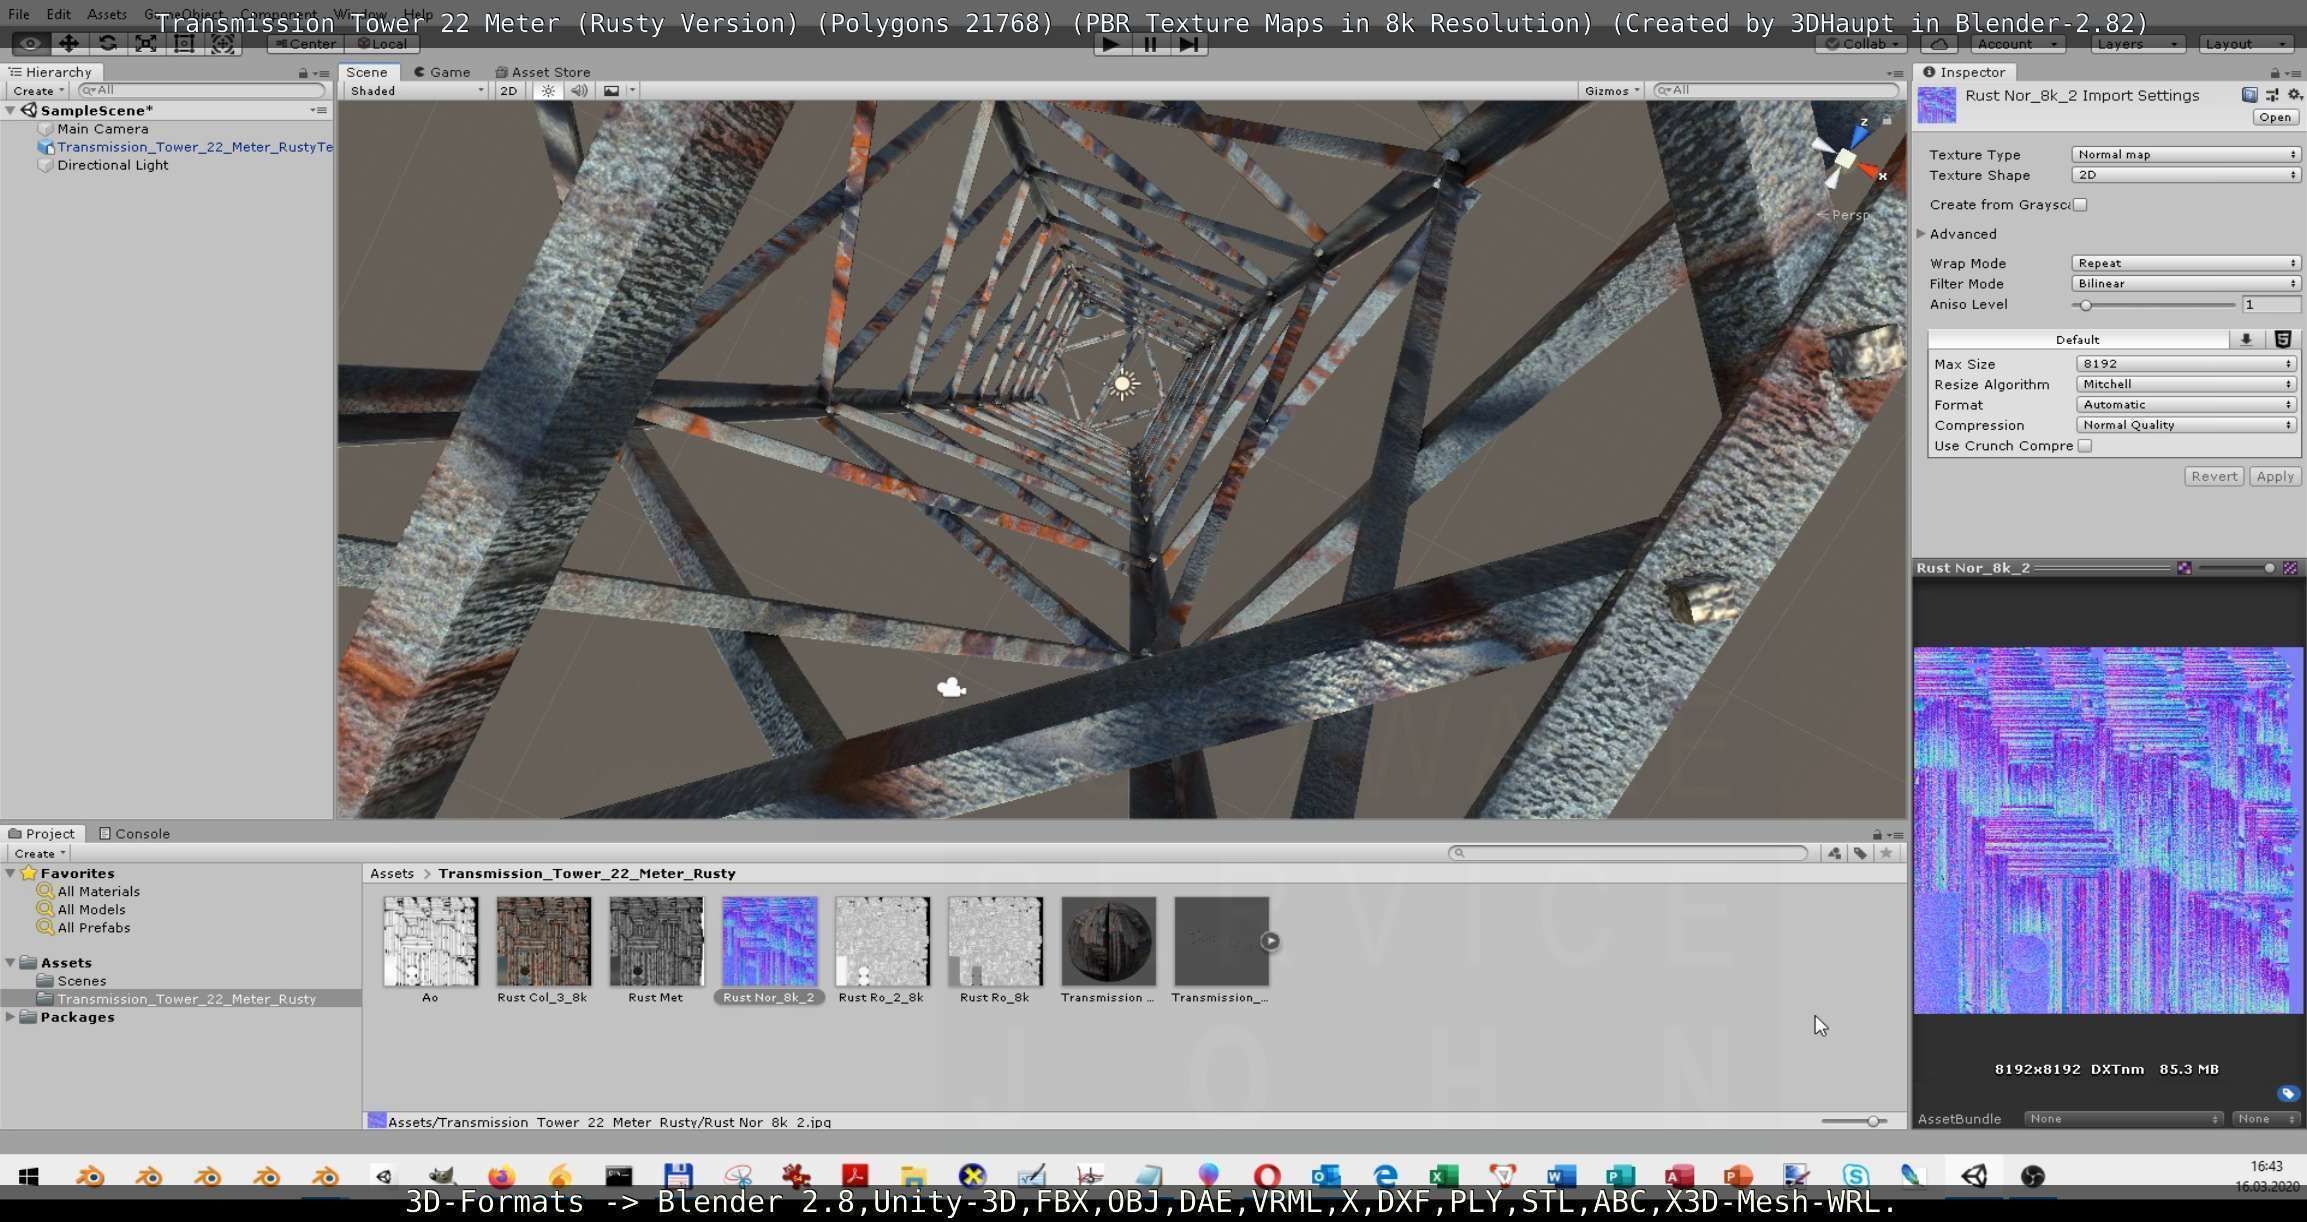Open the Gizmos dropdown
The width and height of the screenshot is (2307, 1222).
tap(1611, 91)
